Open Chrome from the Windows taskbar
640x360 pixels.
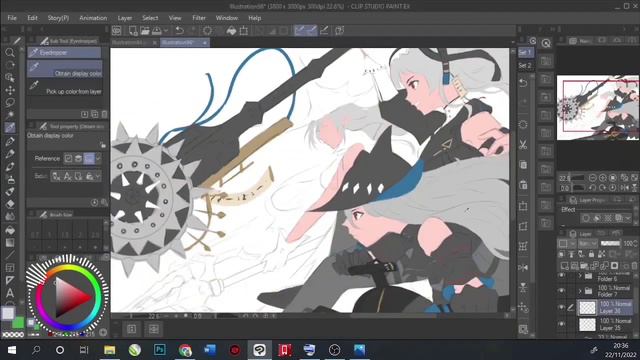185,350
